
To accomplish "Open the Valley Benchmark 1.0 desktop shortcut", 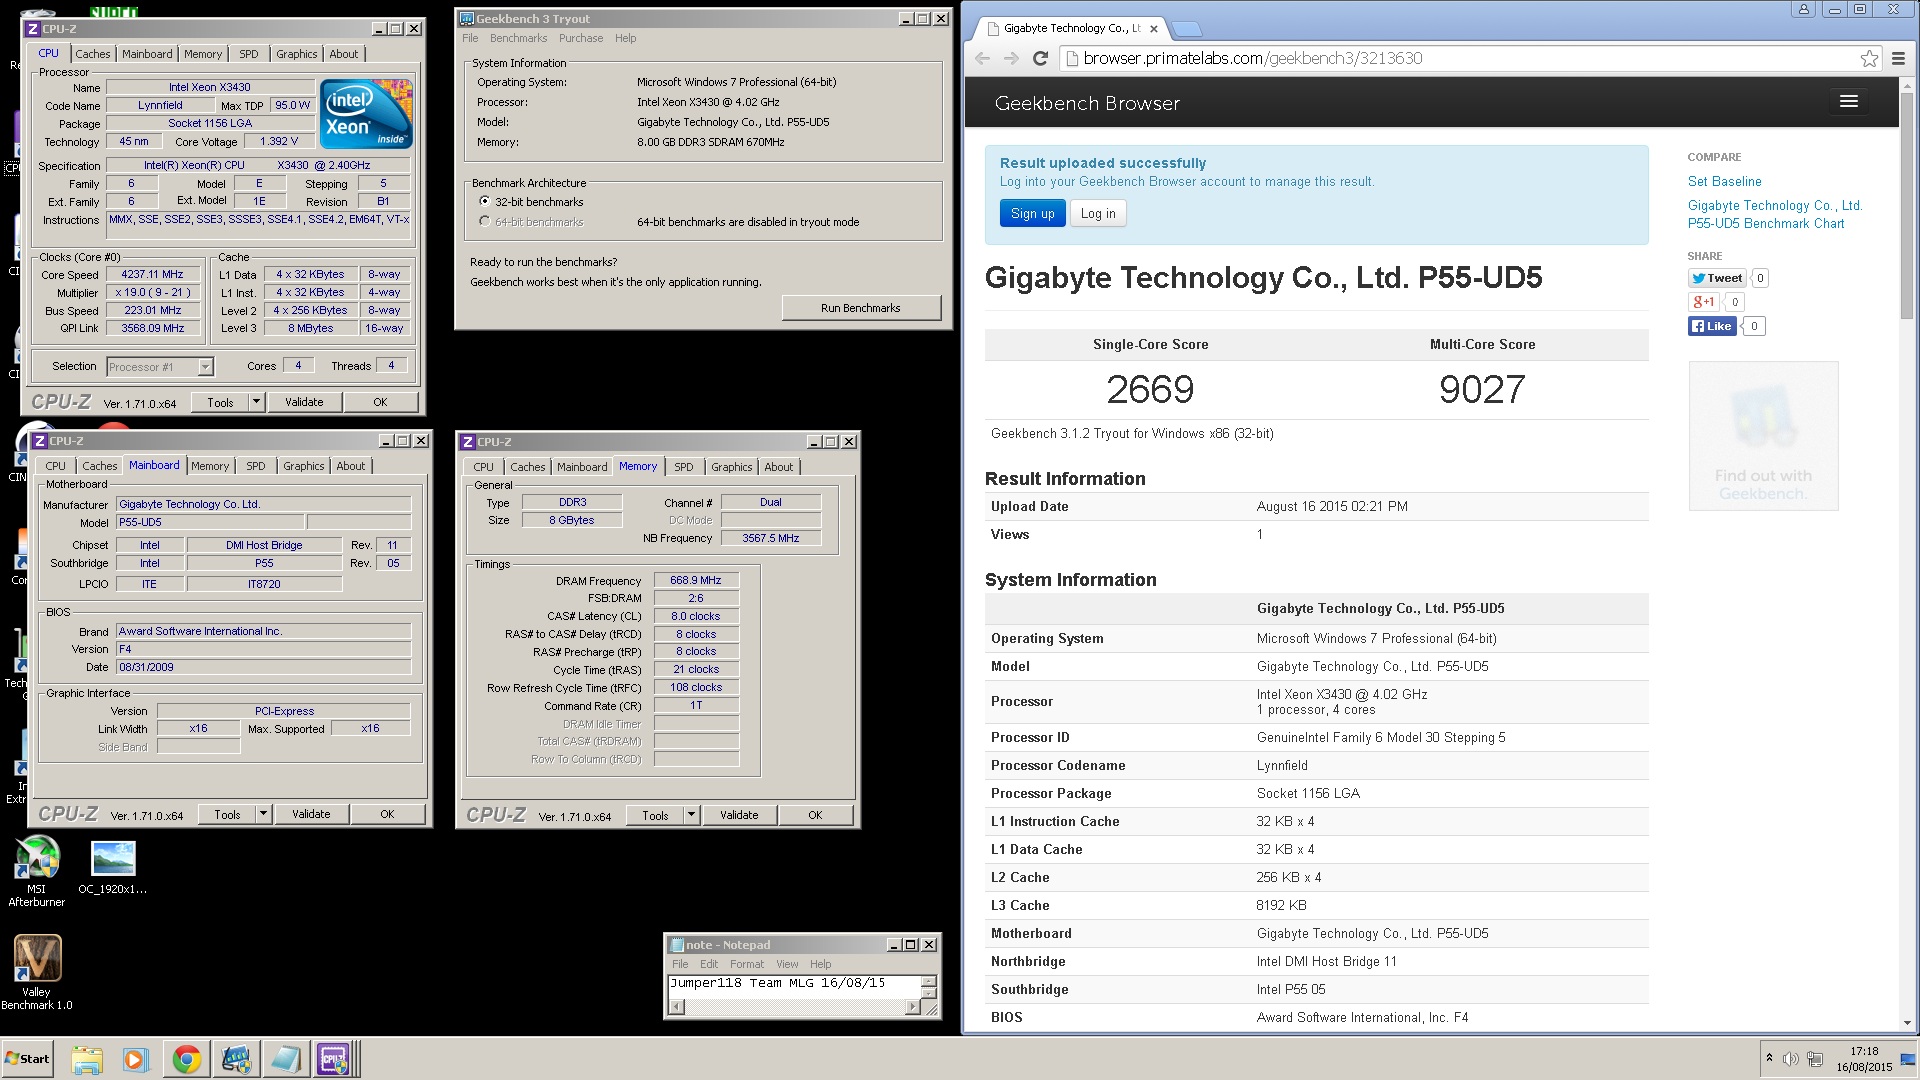I will 37,972.
